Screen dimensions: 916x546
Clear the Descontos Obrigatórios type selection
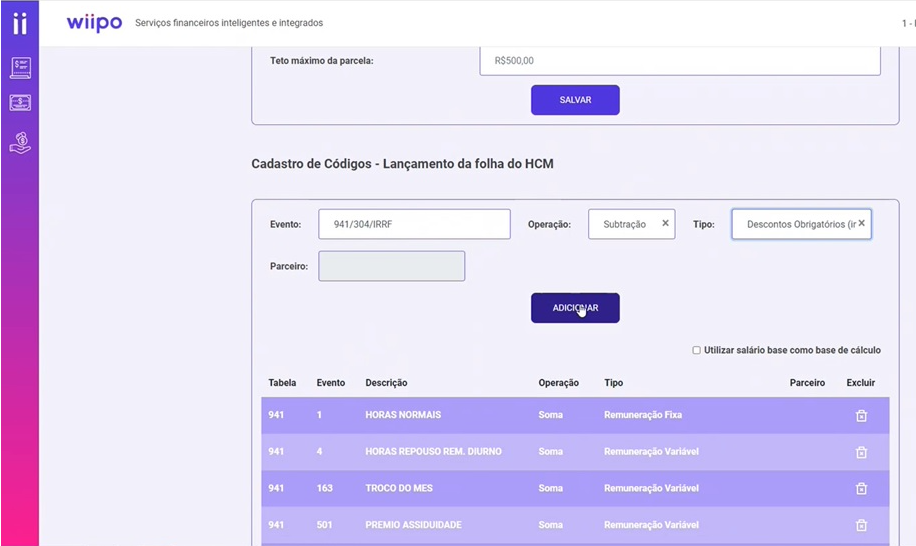pos(862,223)
